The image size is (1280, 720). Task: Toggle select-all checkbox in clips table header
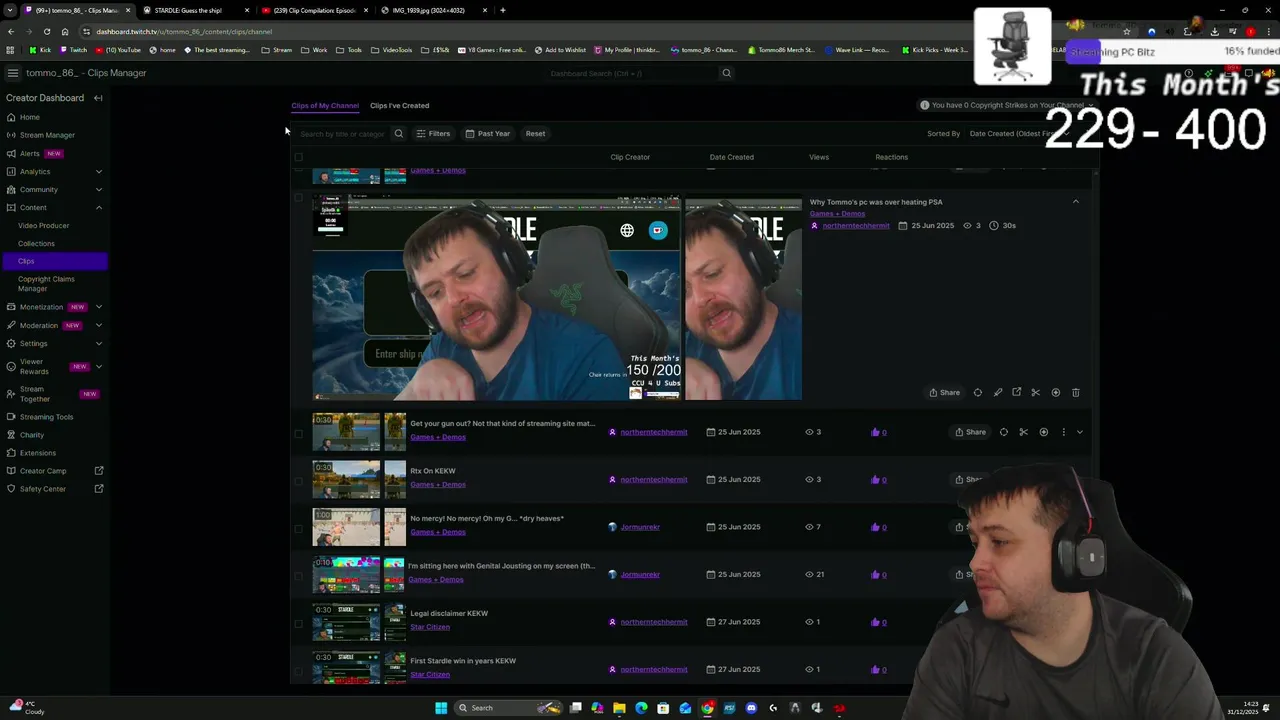click(298, 157)
